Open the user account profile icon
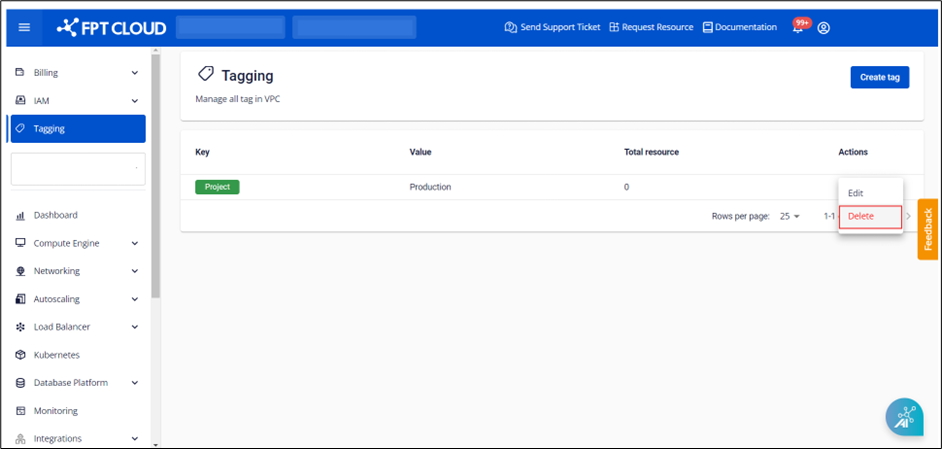Image resolution: width=942 pixels, height=449 pixels. coord(824,28)
